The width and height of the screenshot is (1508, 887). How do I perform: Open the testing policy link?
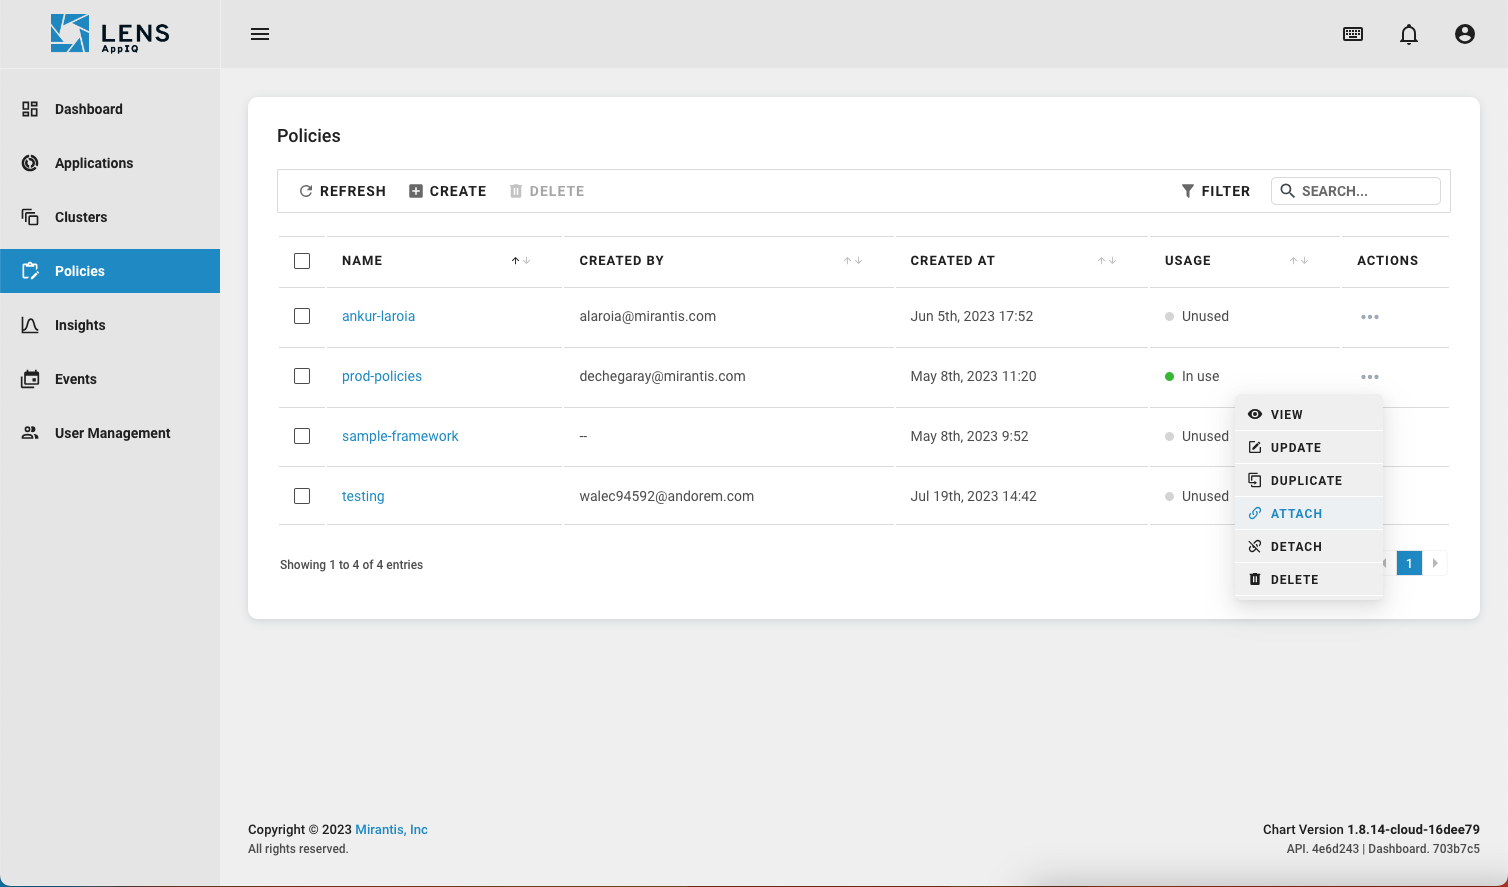tap(363, 496)
